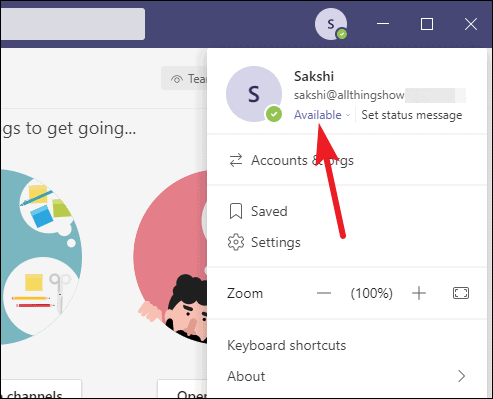The image size is (493, 399).
Task: Click the Sakshi name text
Action: pyautogui.click(x=314, y=76)
